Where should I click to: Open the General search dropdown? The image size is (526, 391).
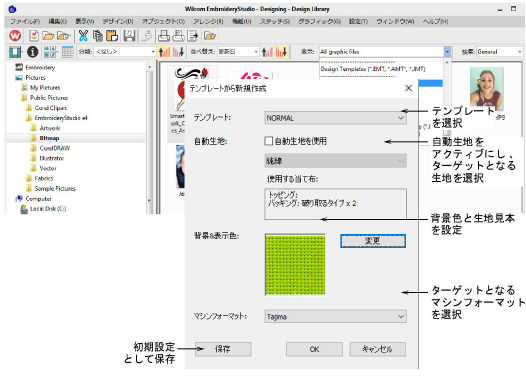click(499, 52)
